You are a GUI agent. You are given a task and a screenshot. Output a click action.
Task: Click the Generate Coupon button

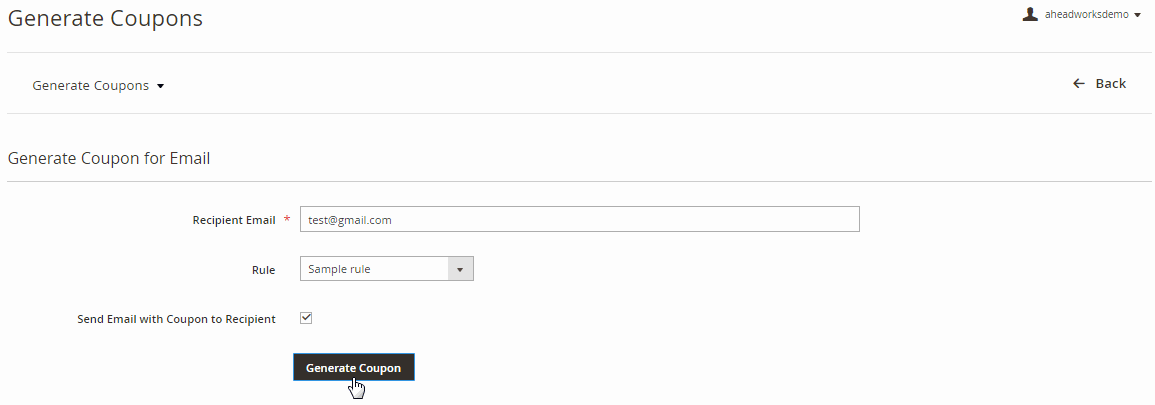[354, 367]
